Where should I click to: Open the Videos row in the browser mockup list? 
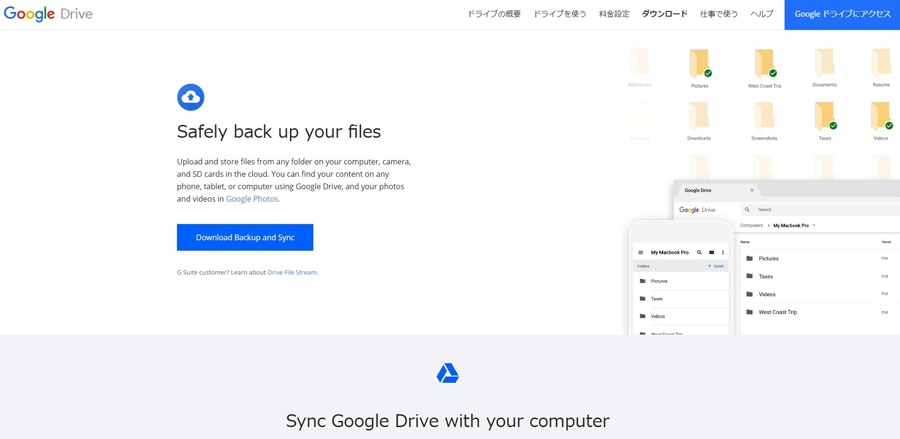pos(820,294)
